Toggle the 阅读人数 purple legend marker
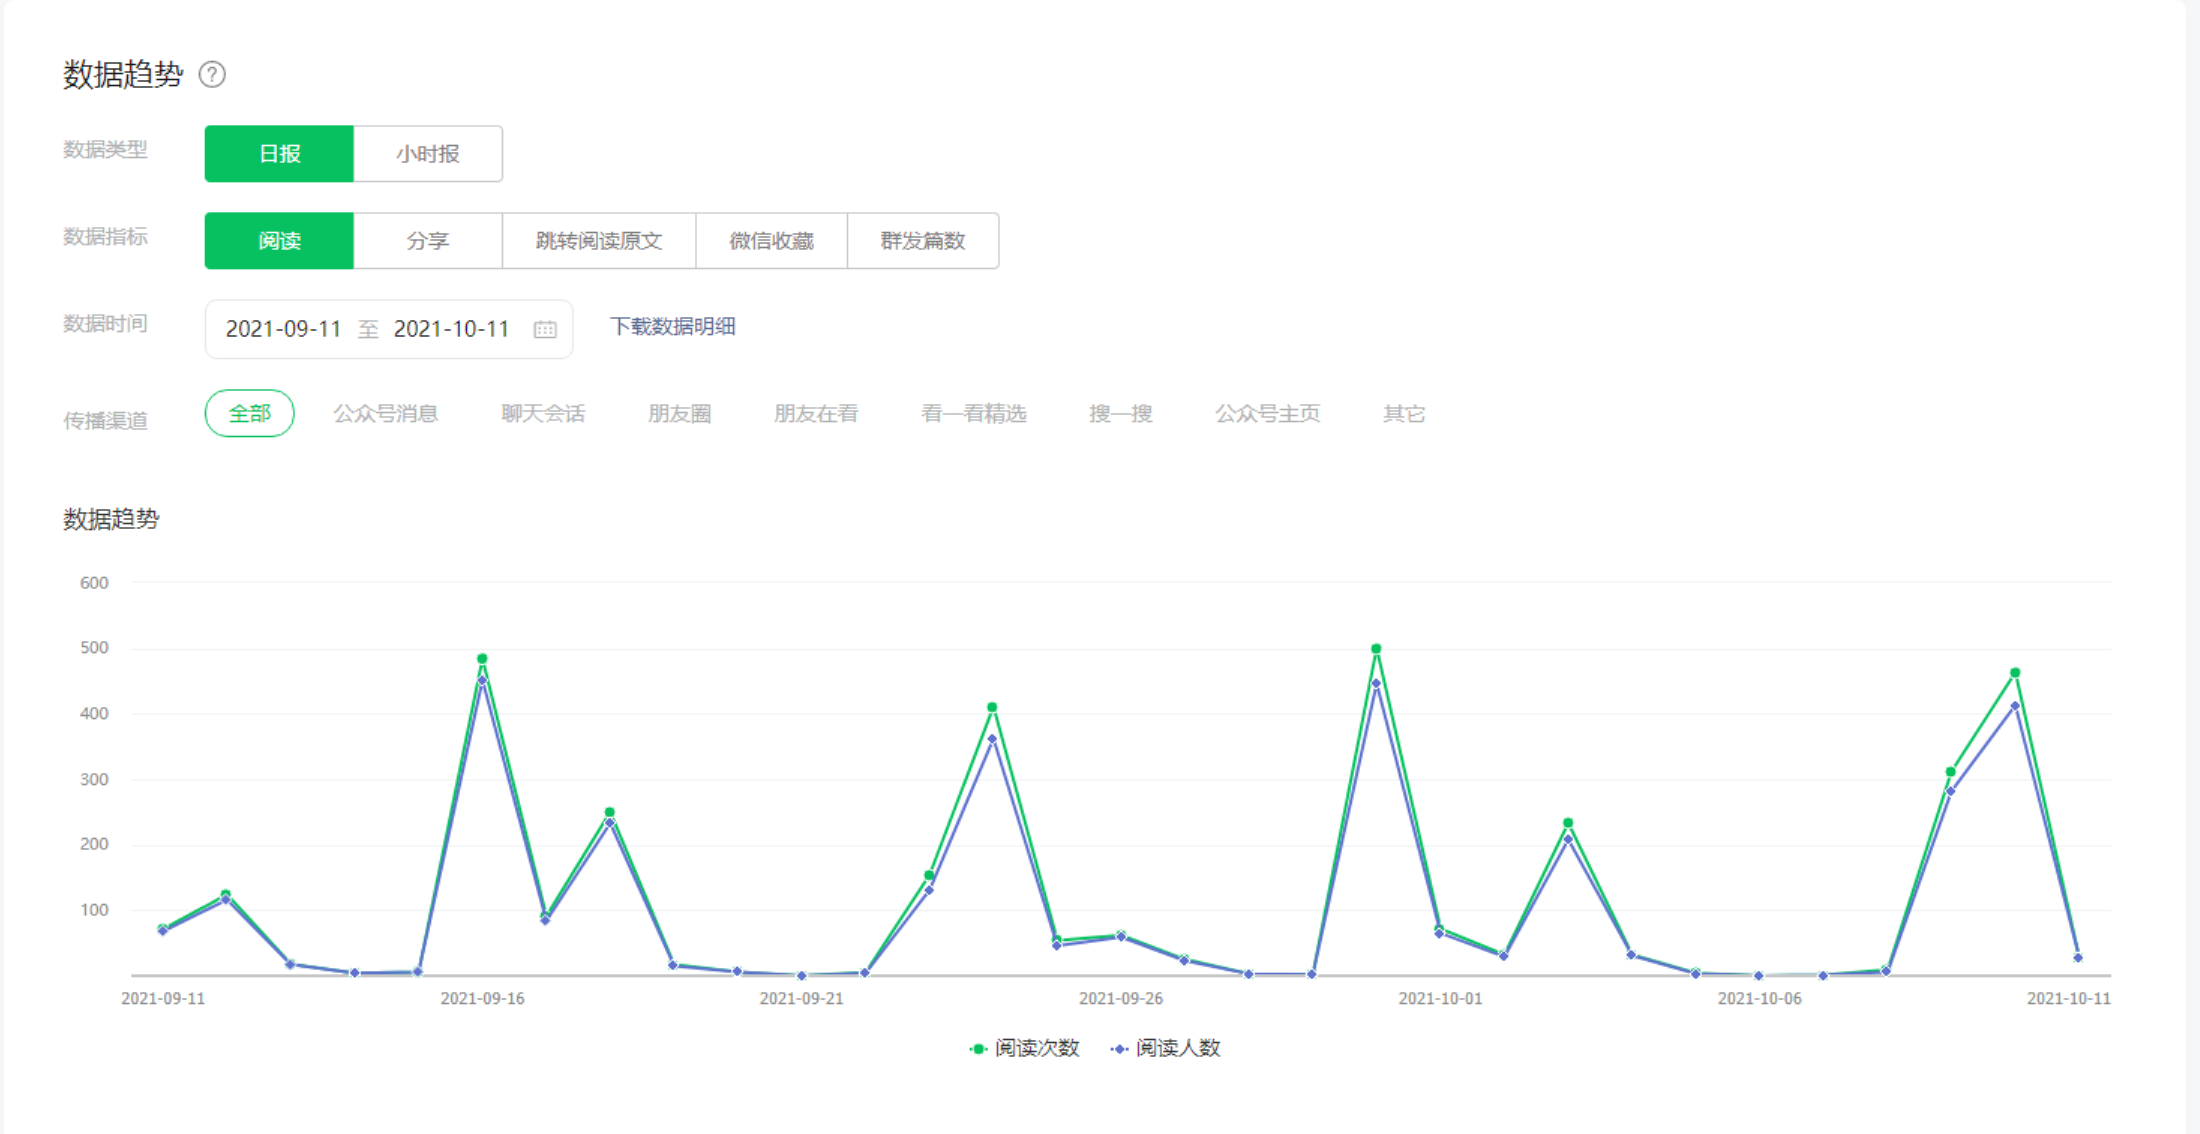The height and width of the screenshot is (1134, 2200). click(x=1120, y=1048)
